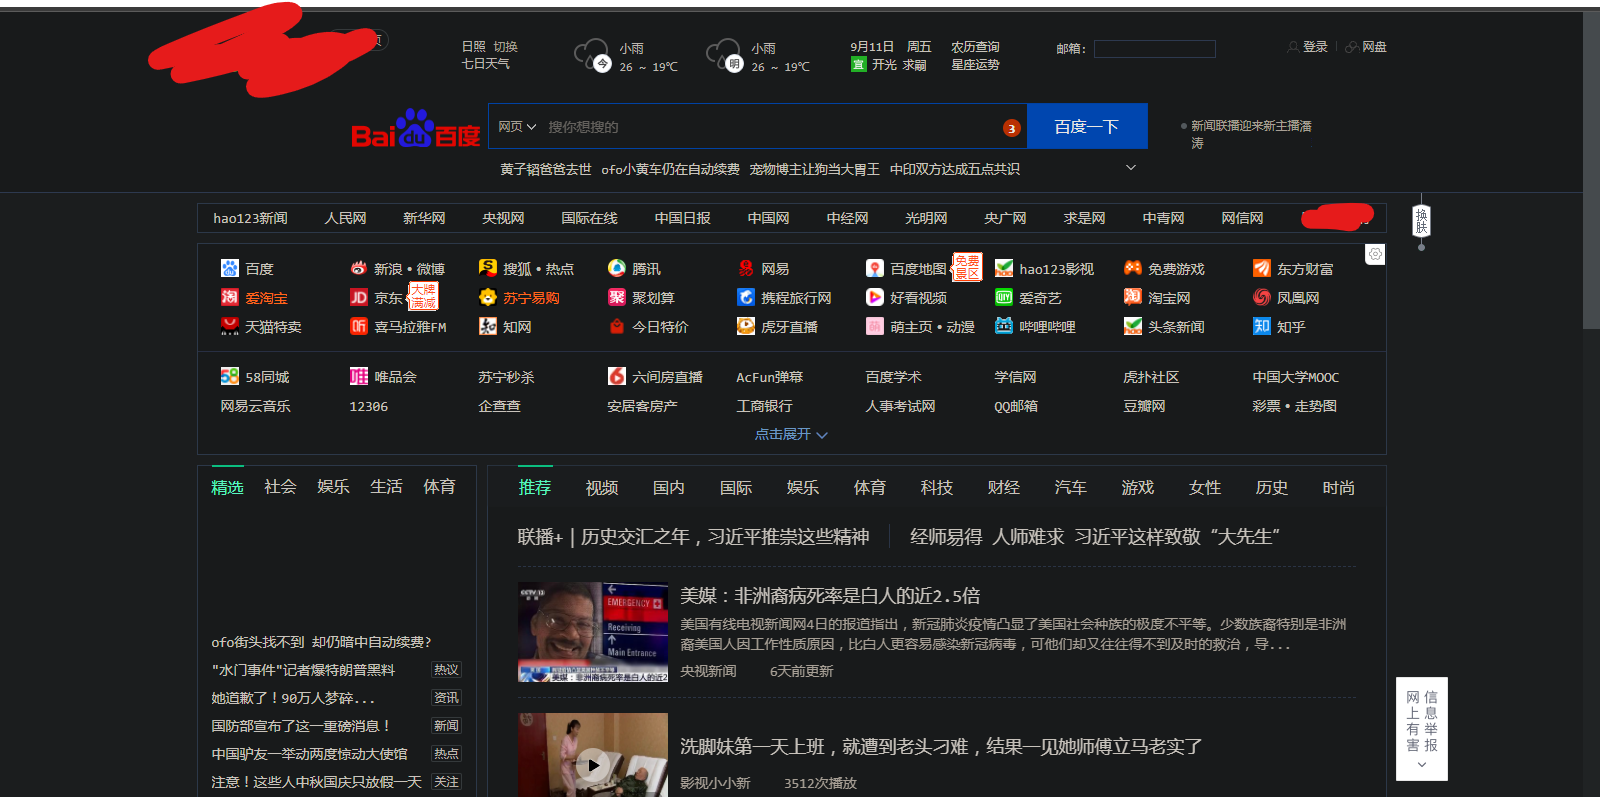Viewport: 1600px width, 797px height.
Task: Open 天猫特卖 icon
Action: [x=230, y=326]
